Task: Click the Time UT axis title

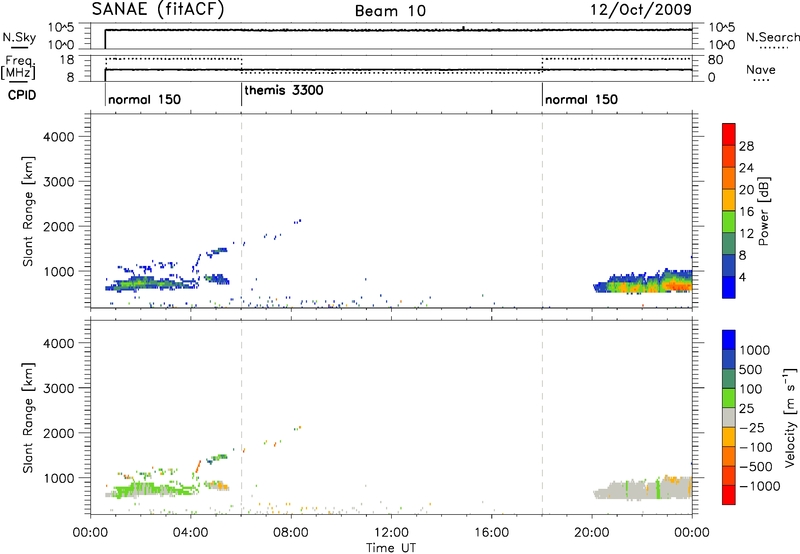Action: tap(391, 548)
